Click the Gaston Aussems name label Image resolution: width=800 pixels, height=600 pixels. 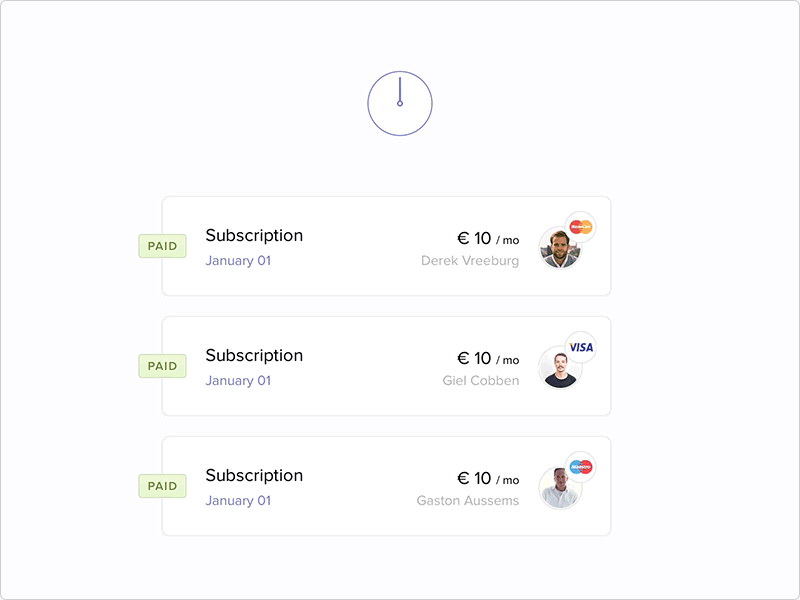(x=468, y=501)
